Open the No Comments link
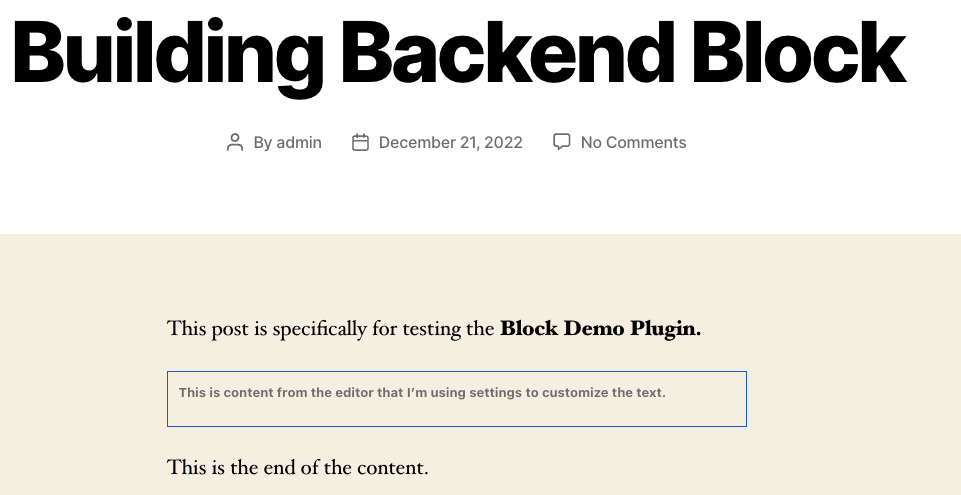This screenshot has height=495, width=961. (x=634, y=142)
